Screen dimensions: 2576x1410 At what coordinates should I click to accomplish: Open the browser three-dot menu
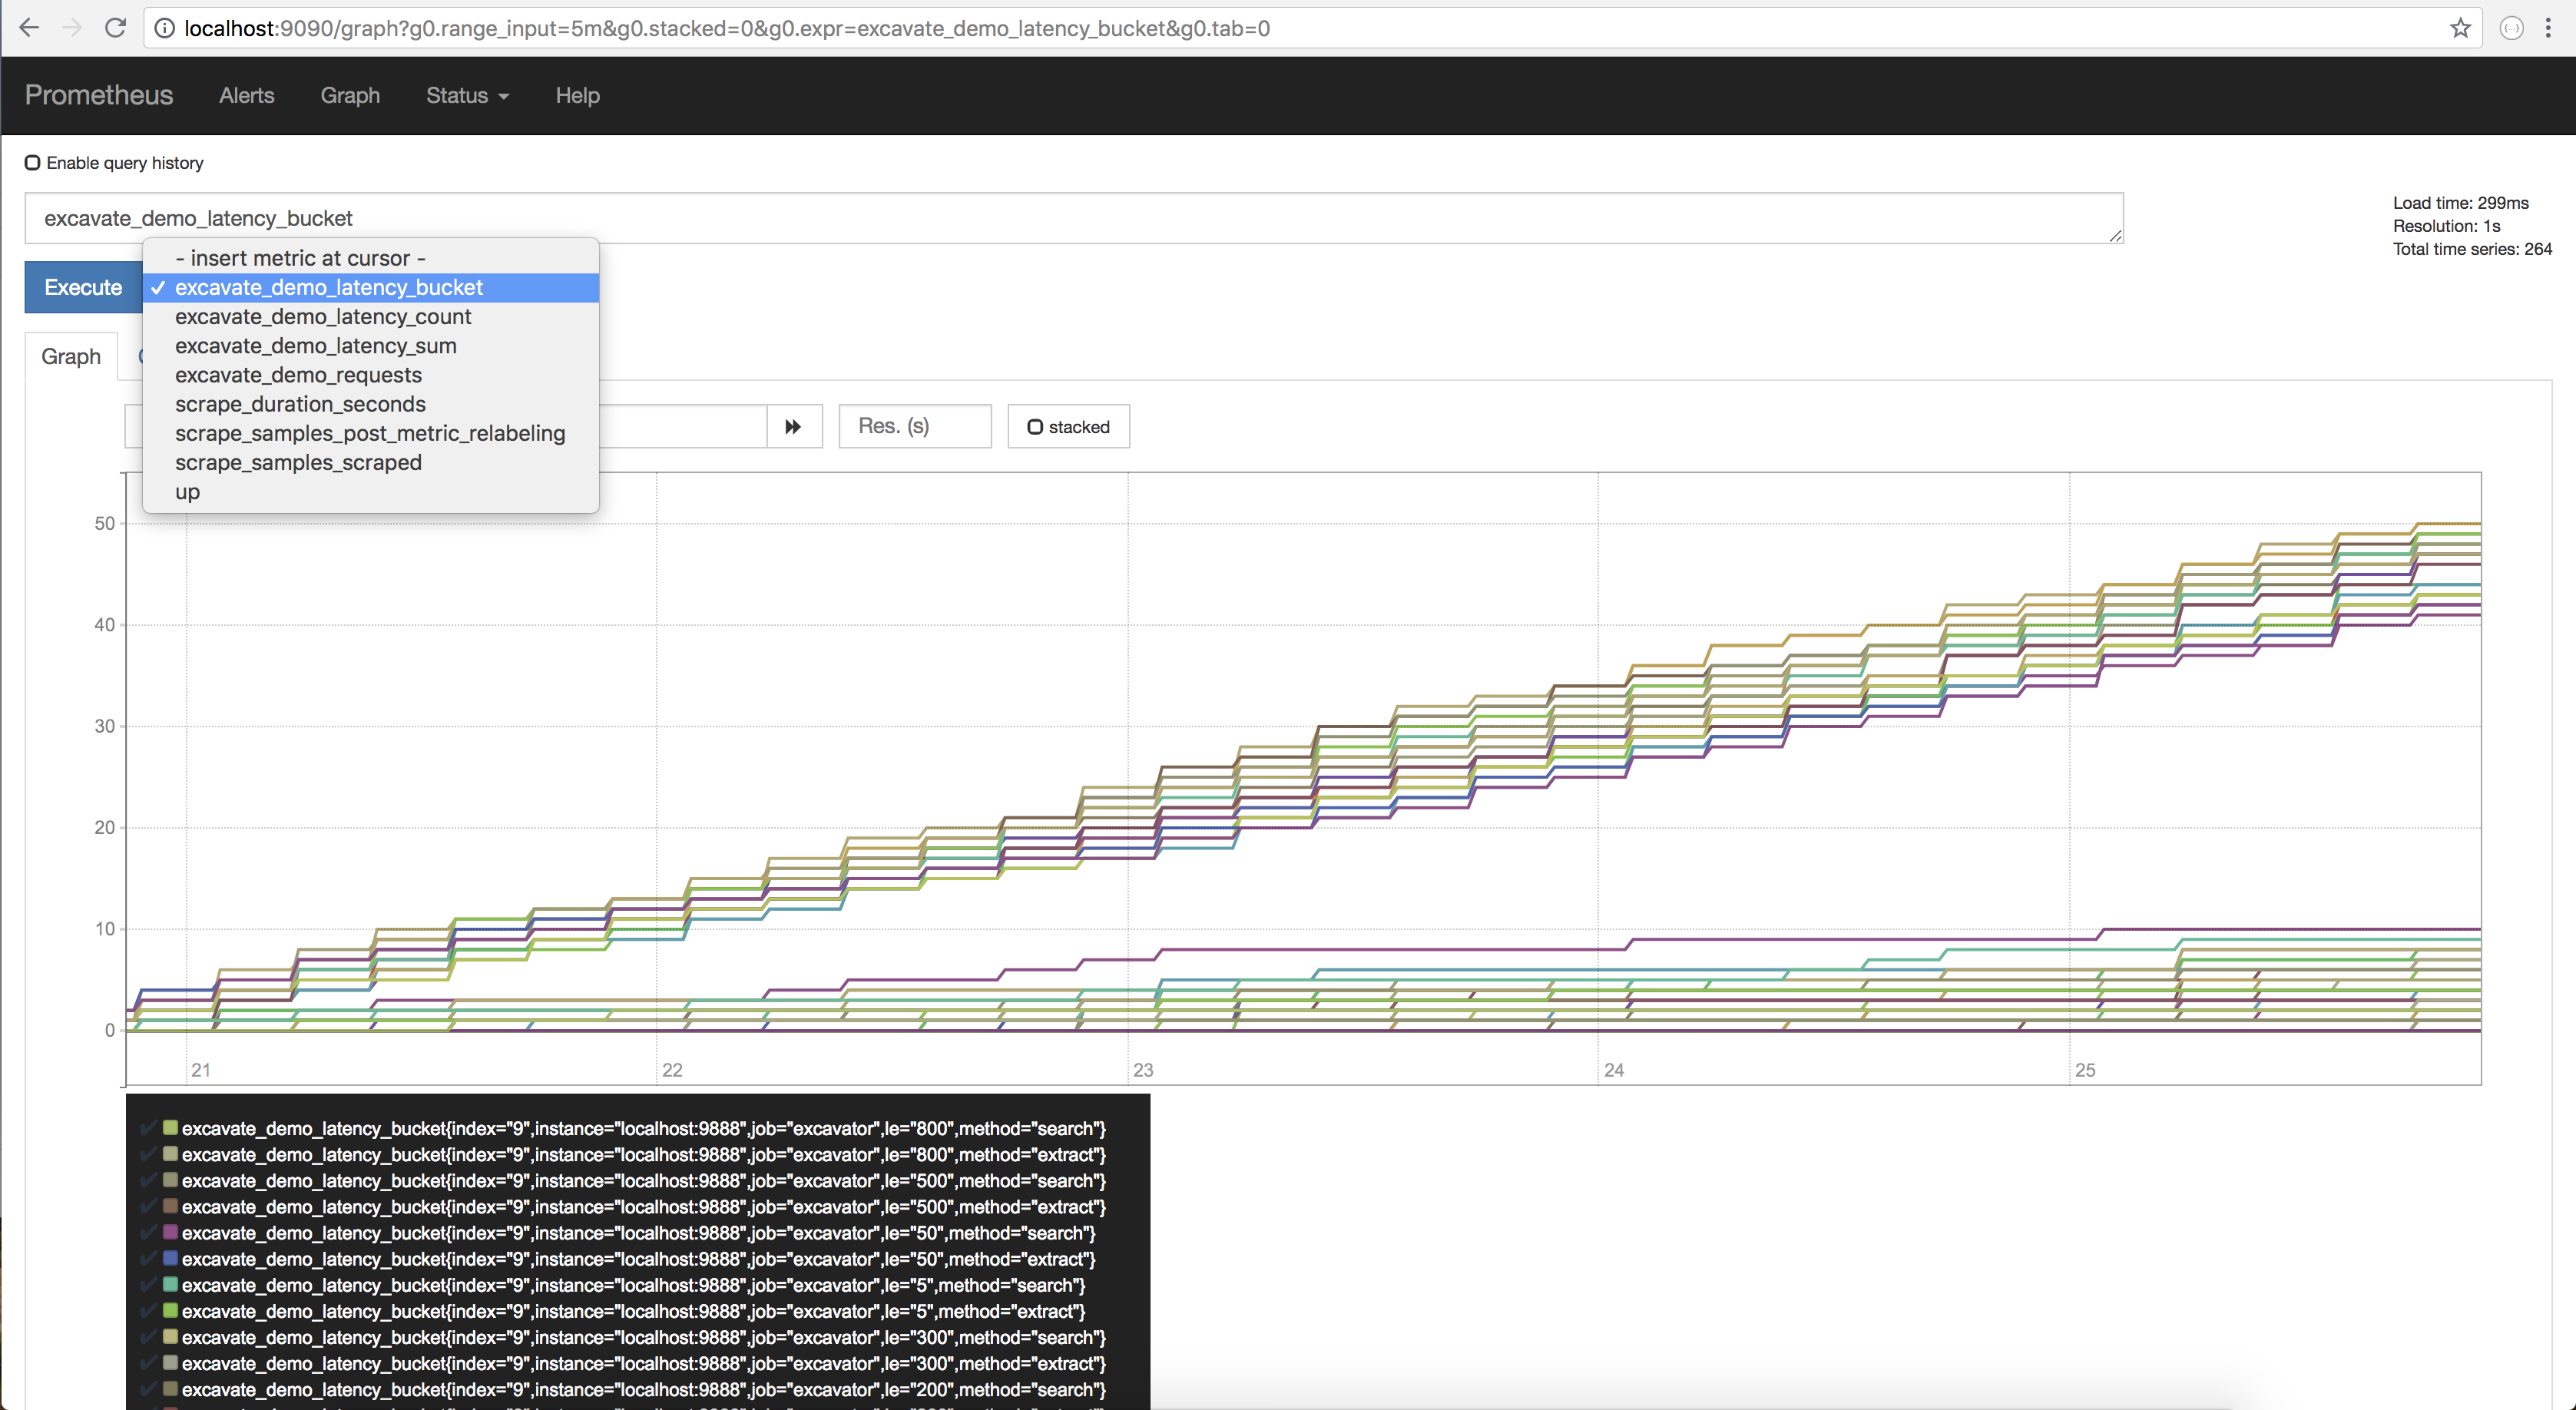(x=2548, y=28)
